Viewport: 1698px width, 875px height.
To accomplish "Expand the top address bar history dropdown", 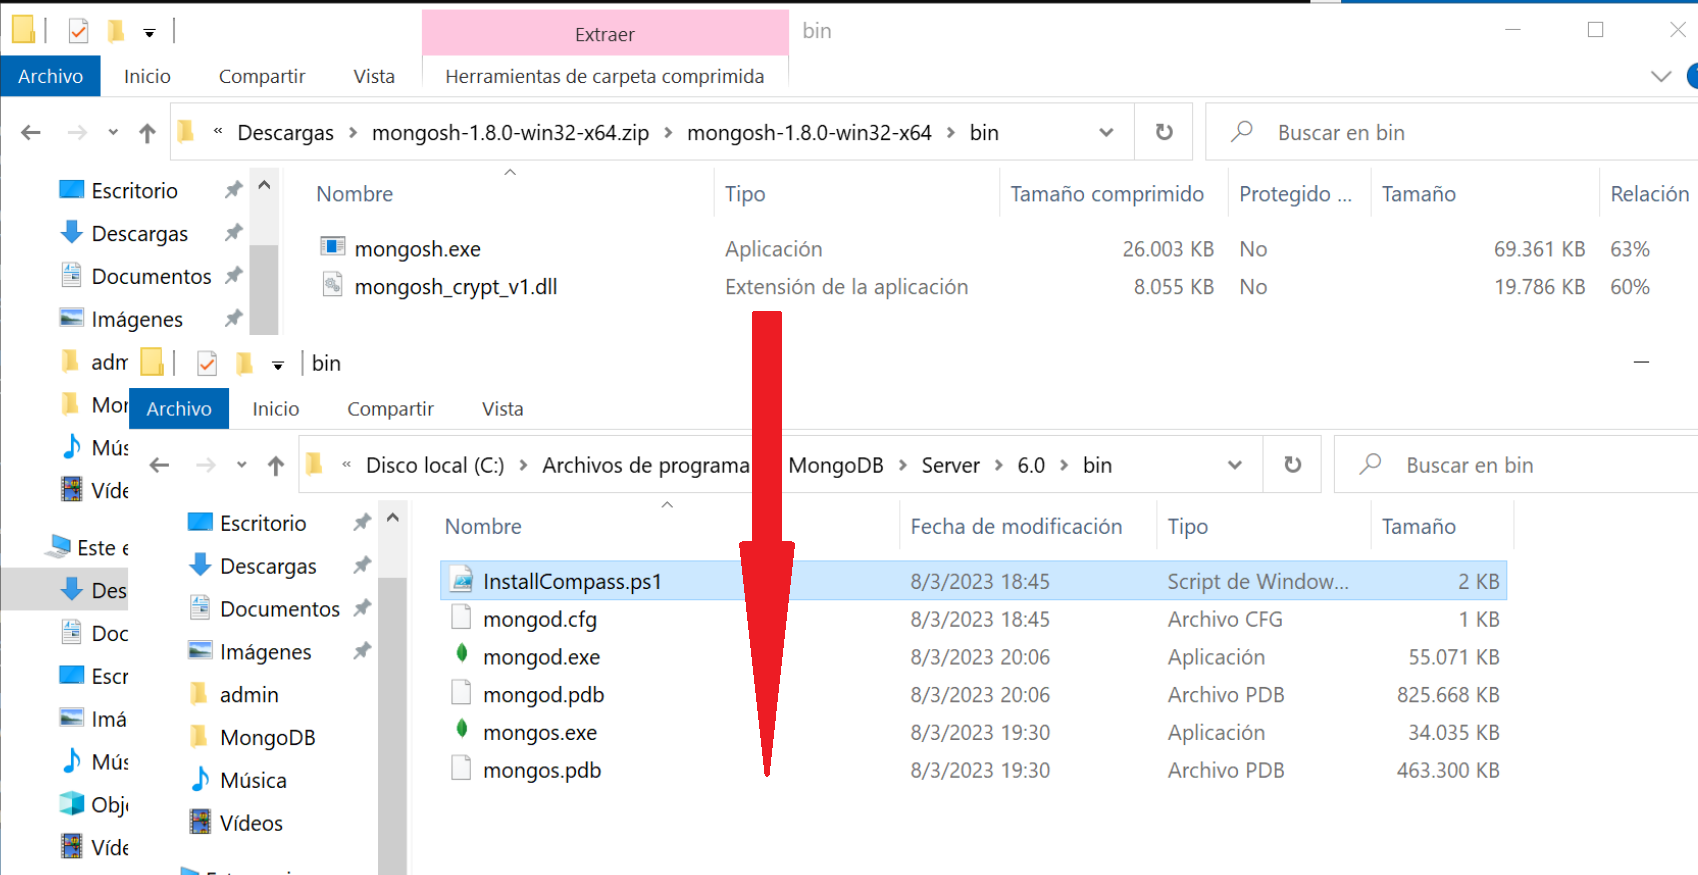I will click(1106, 133).
